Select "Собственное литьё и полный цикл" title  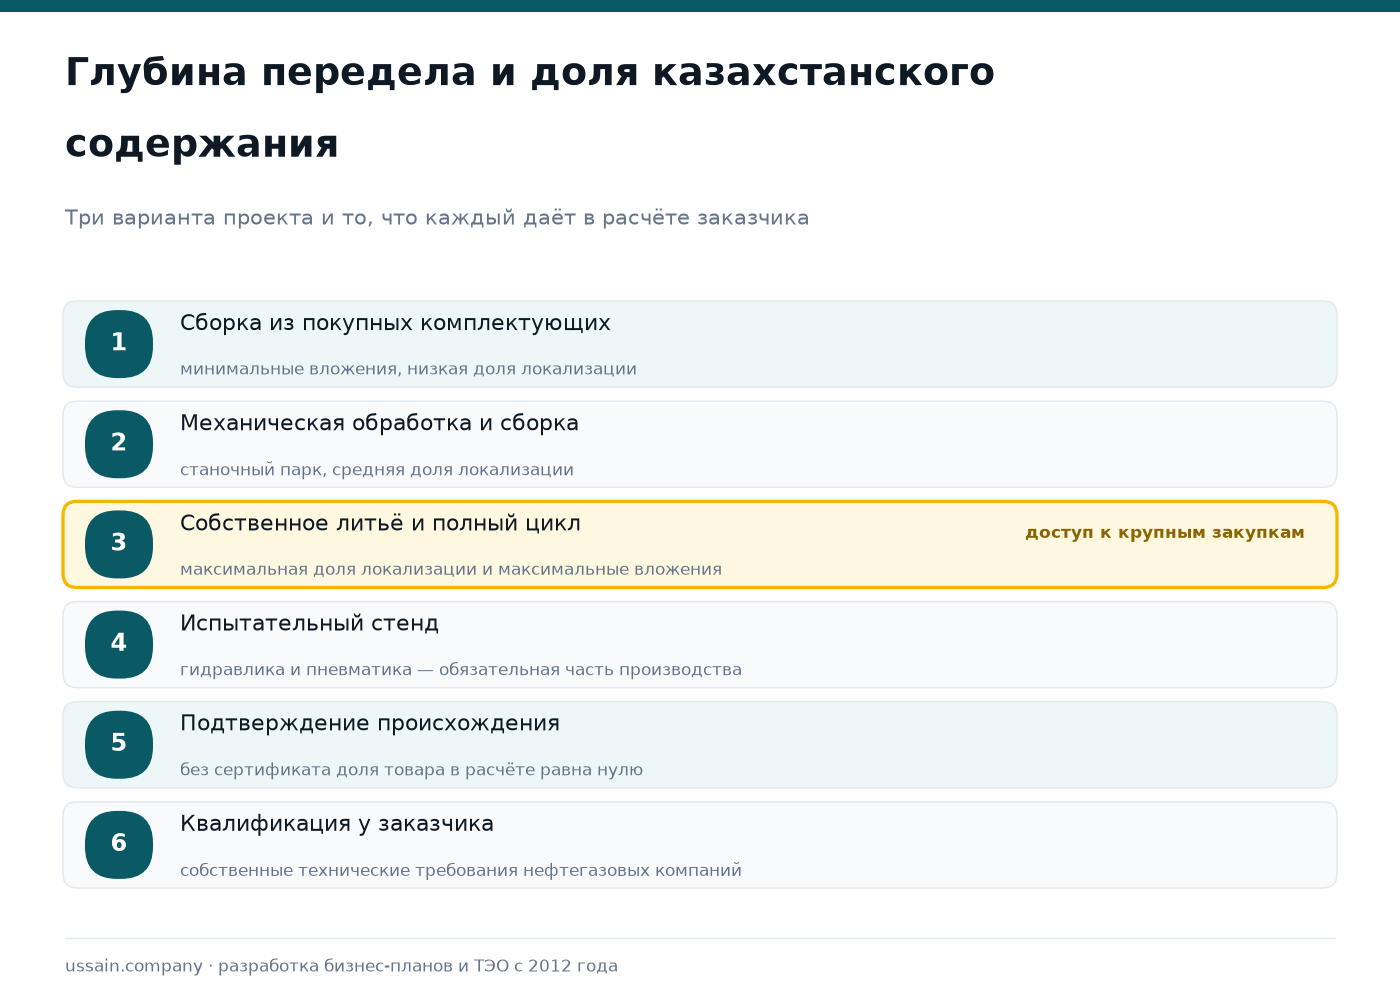[380, 523]
